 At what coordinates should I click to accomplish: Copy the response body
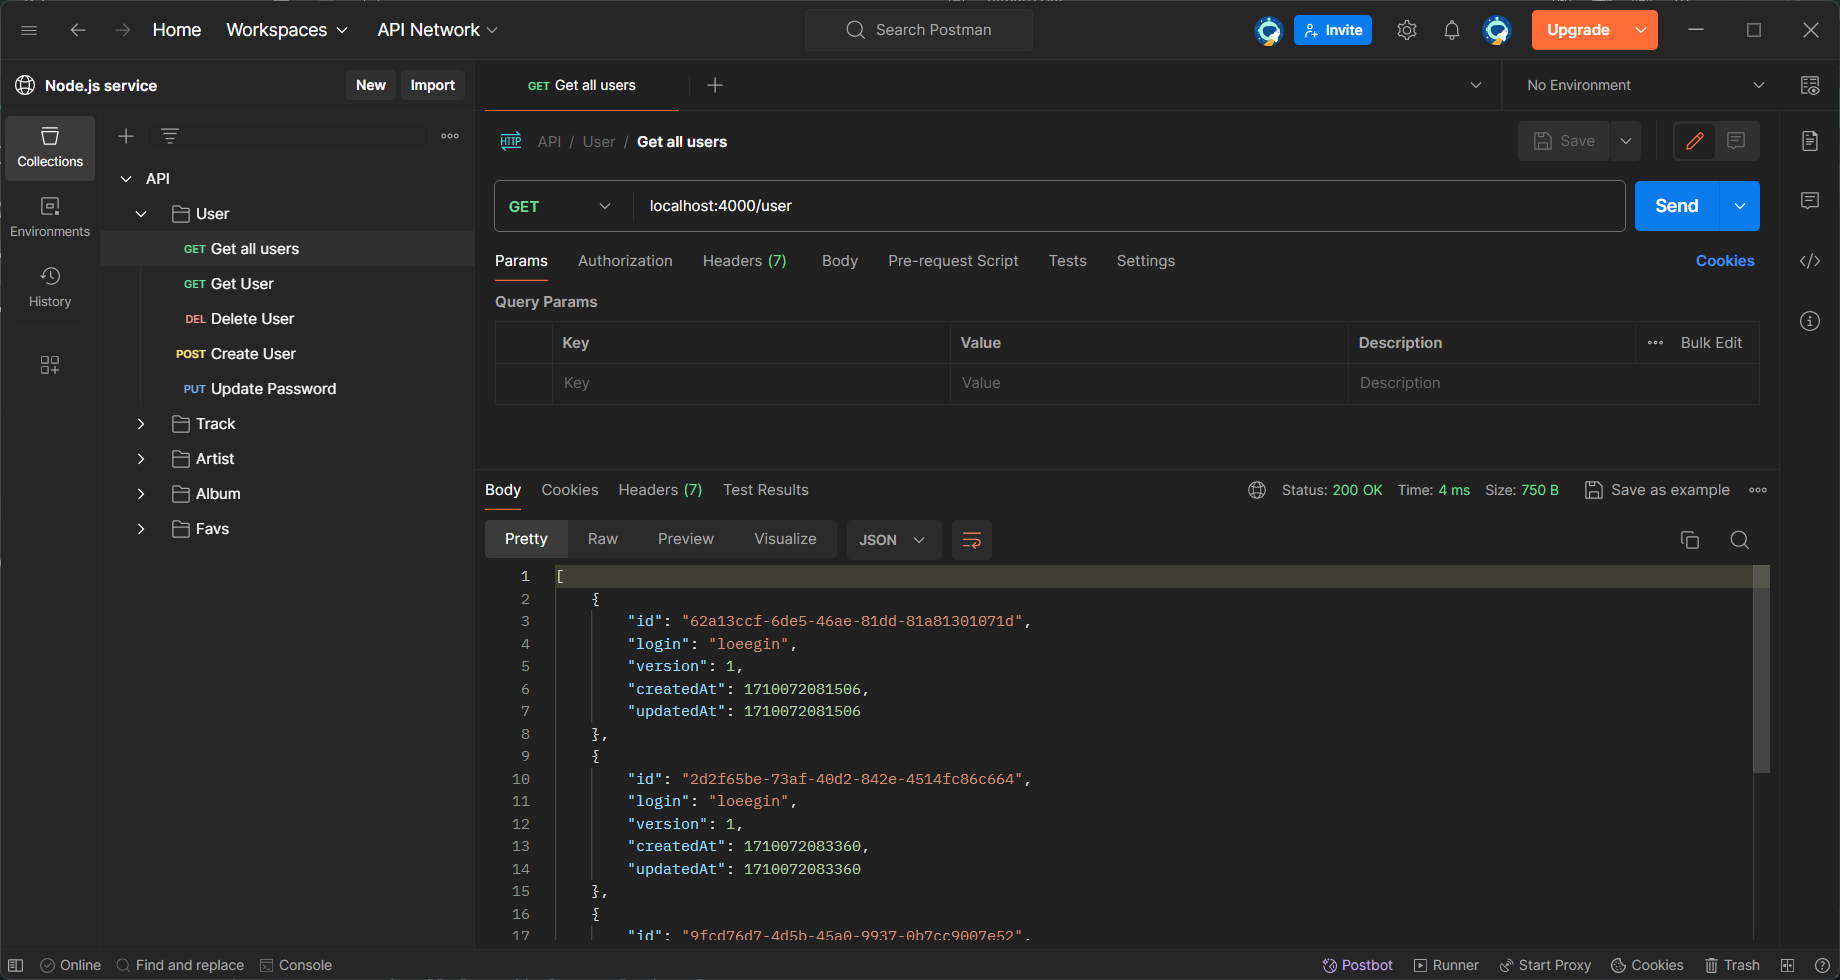click(x=1690, y=540)
